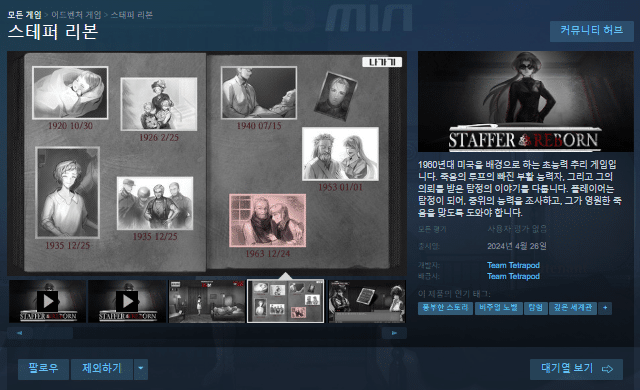Click the 모든 게임 breadcrumb link

[24, 15]
